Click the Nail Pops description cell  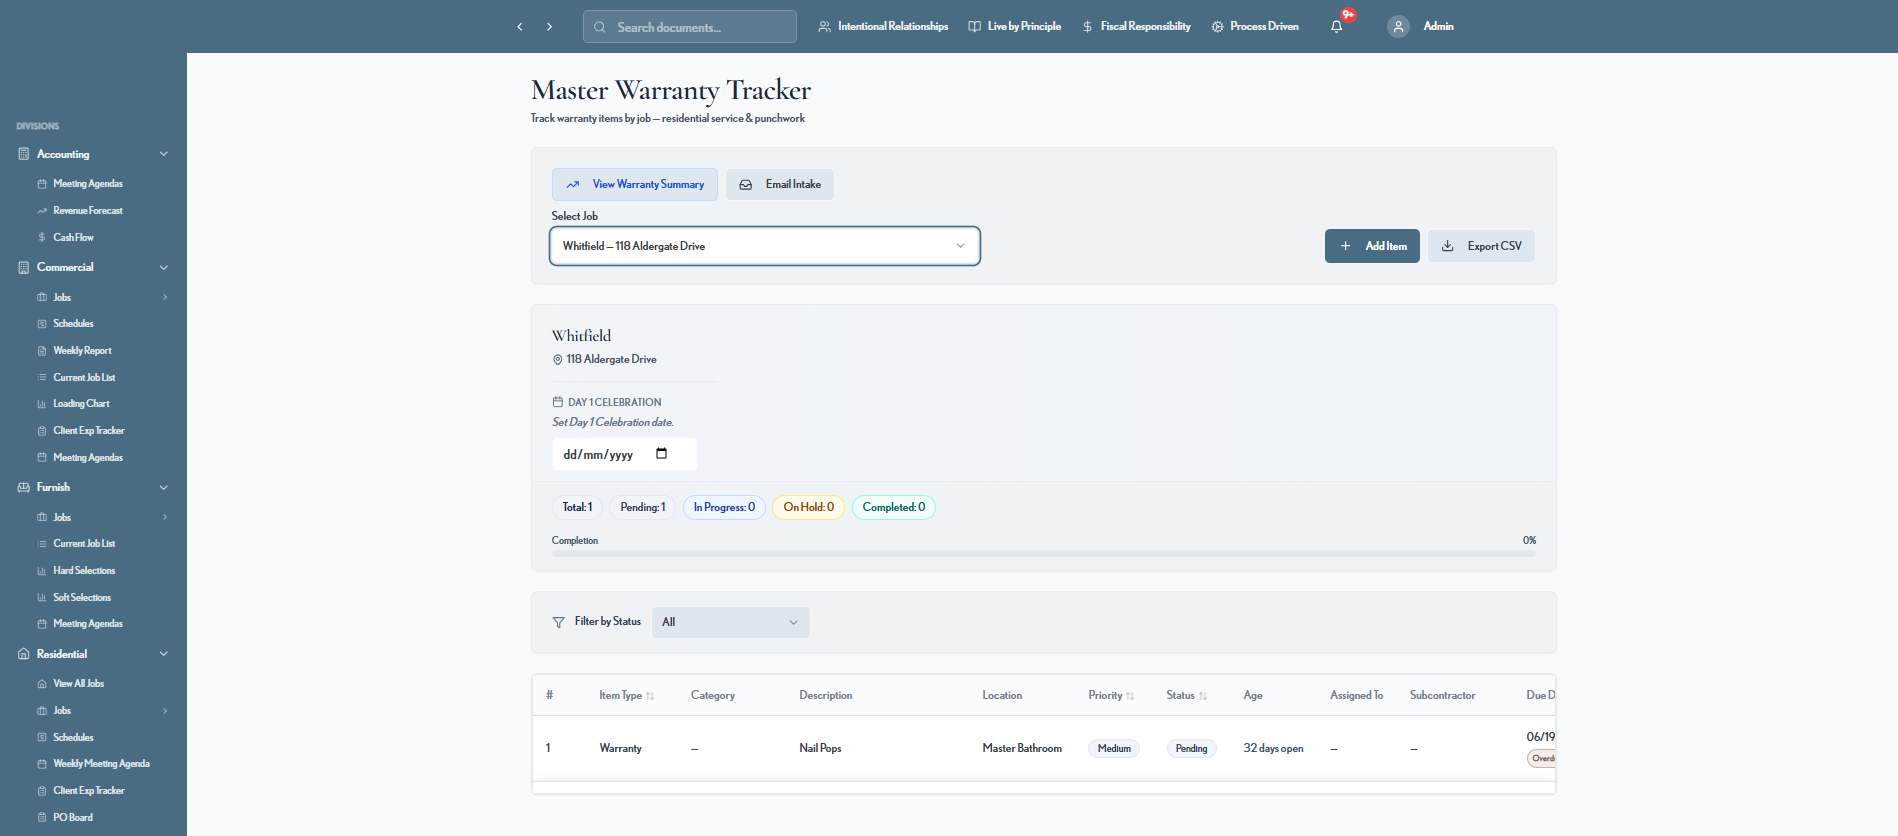point(820,749)
